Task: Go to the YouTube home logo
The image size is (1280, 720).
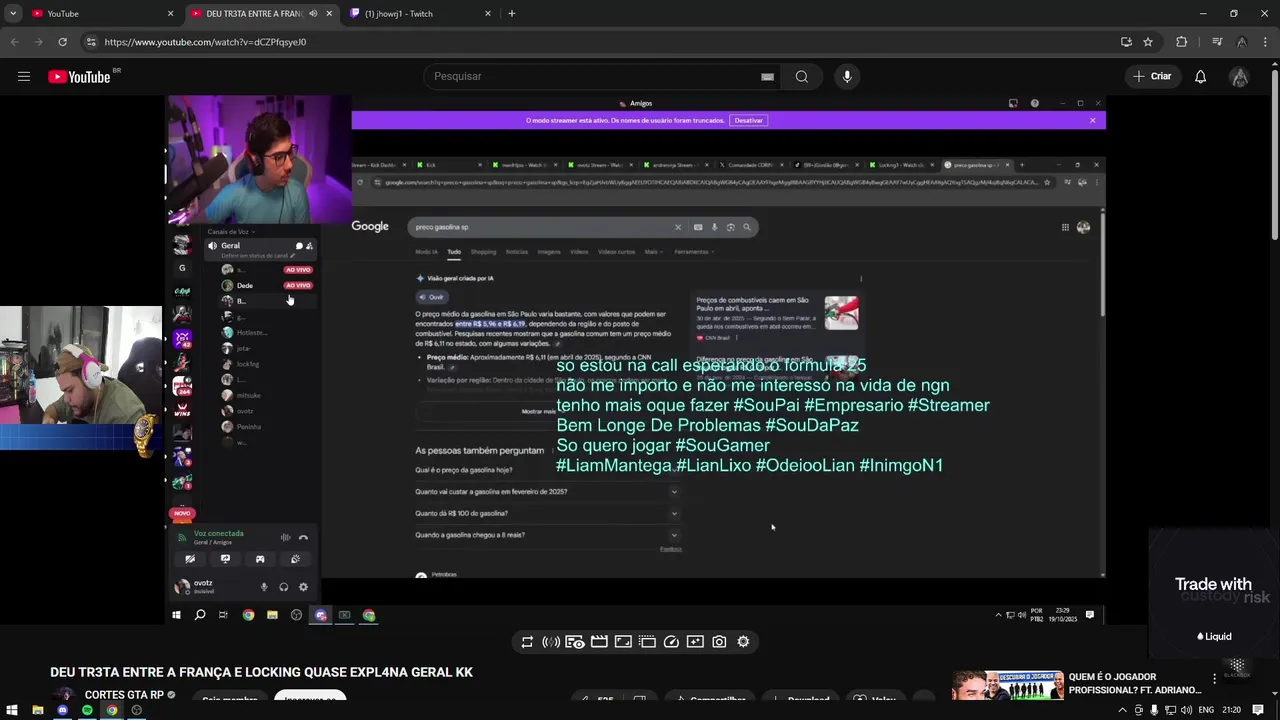Action: tap(79, 77)
